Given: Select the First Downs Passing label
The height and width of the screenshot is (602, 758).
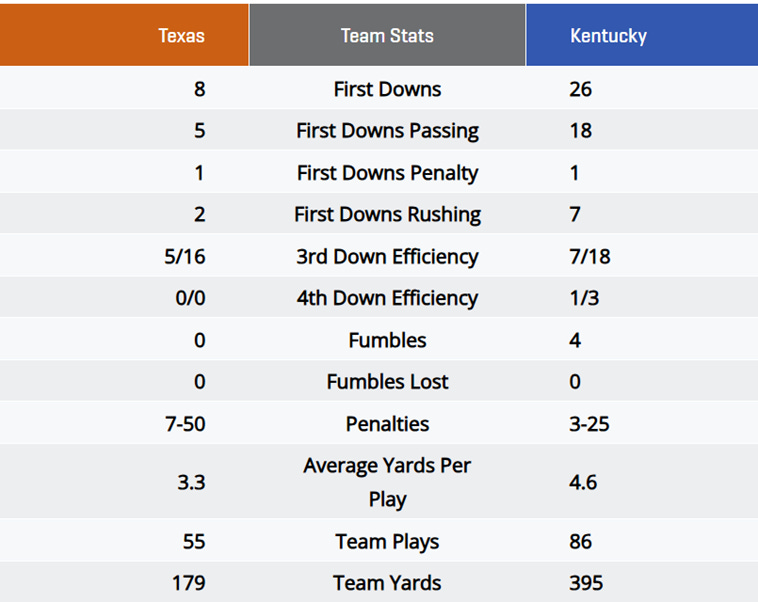Looking at the screenshot, I should (x=387, y=131).
